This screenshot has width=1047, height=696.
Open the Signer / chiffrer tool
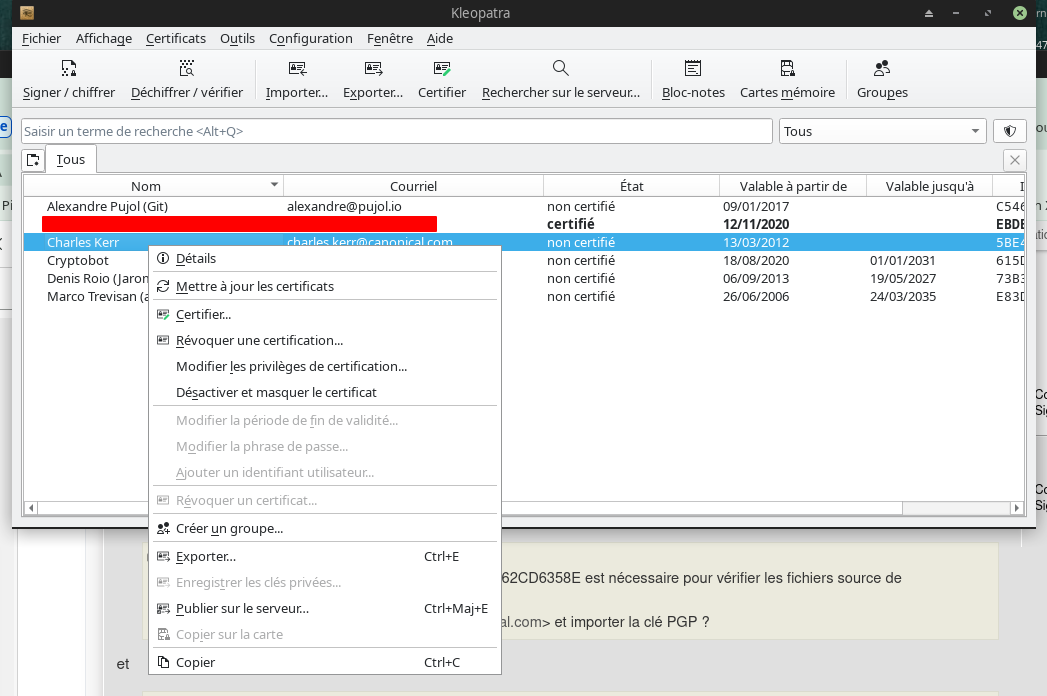click(x=69, y=79)
